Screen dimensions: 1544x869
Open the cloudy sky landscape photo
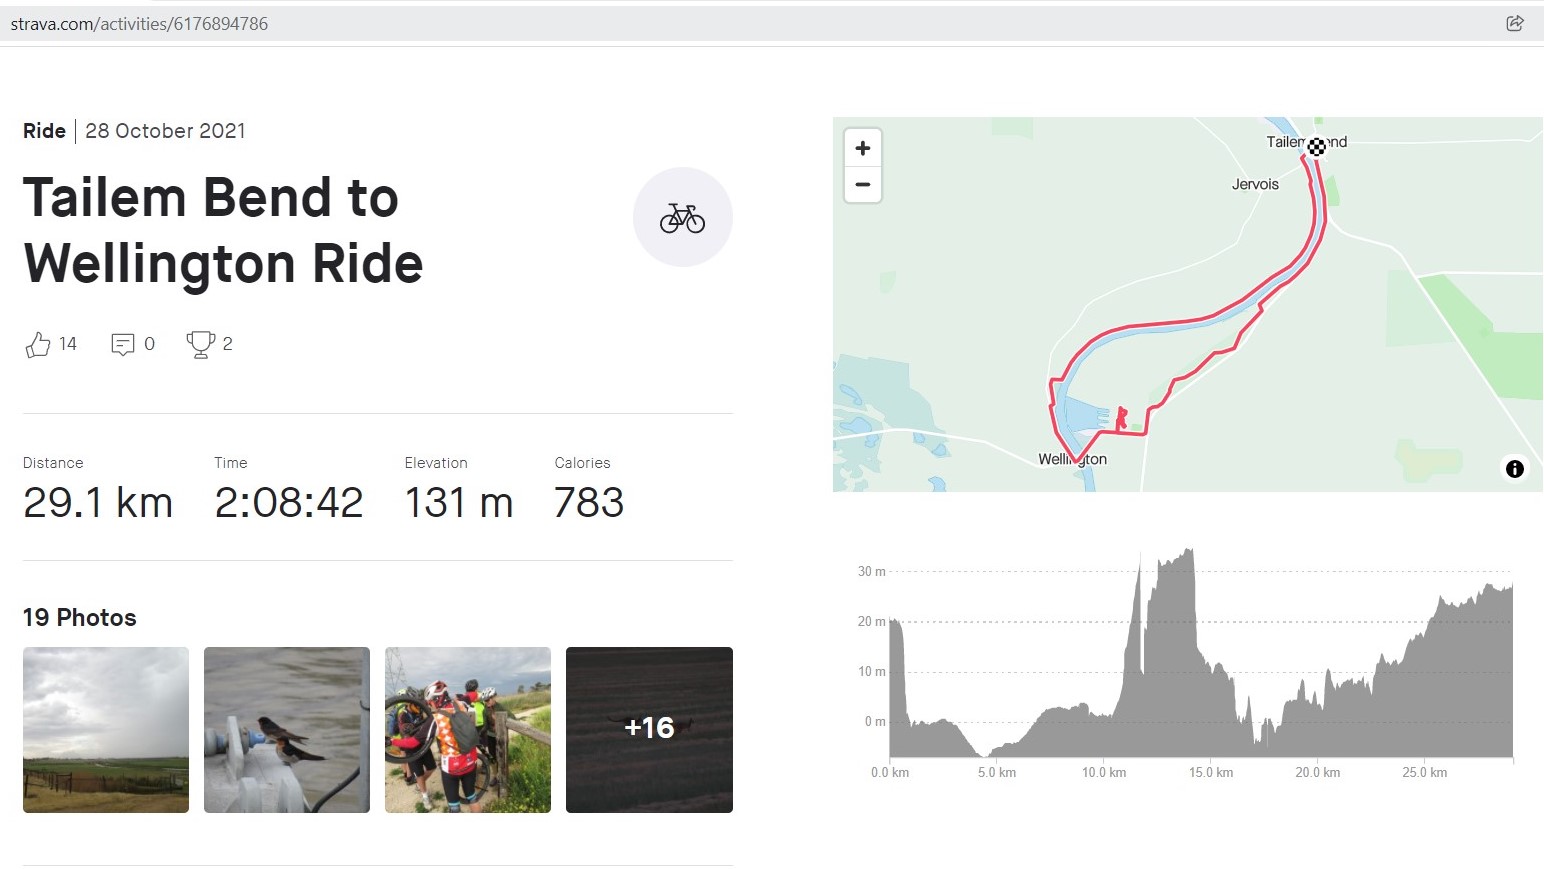(x=106, y=729)
